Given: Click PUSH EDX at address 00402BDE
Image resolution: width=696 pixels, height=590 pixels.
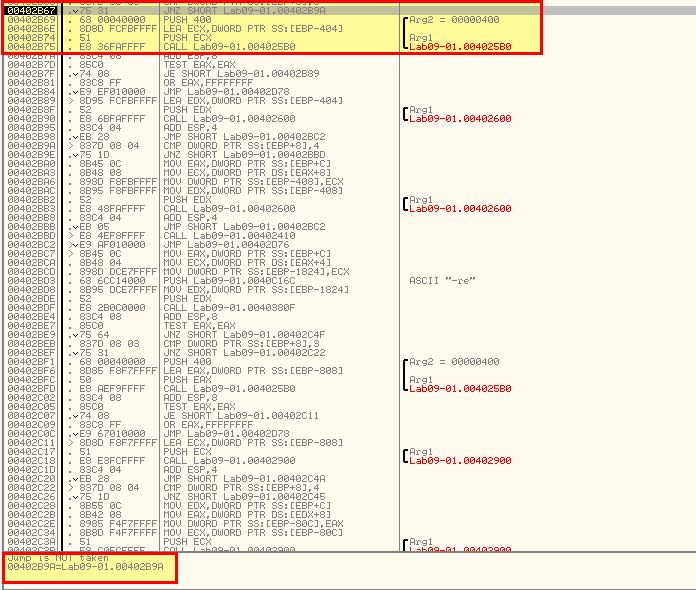Looking at the screenshot, I should (x=187, y=299).
